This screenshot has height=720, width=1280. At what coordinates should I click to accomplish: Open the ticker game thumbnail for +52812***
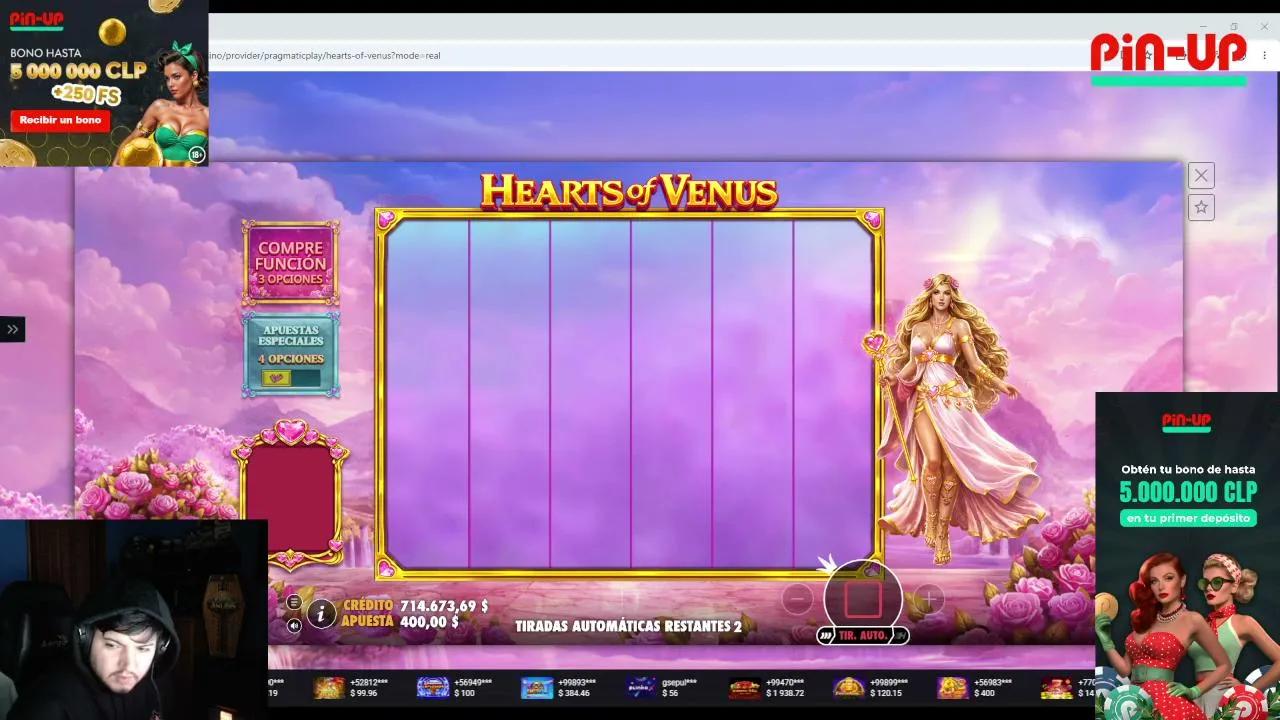click(x=329, y=688)
